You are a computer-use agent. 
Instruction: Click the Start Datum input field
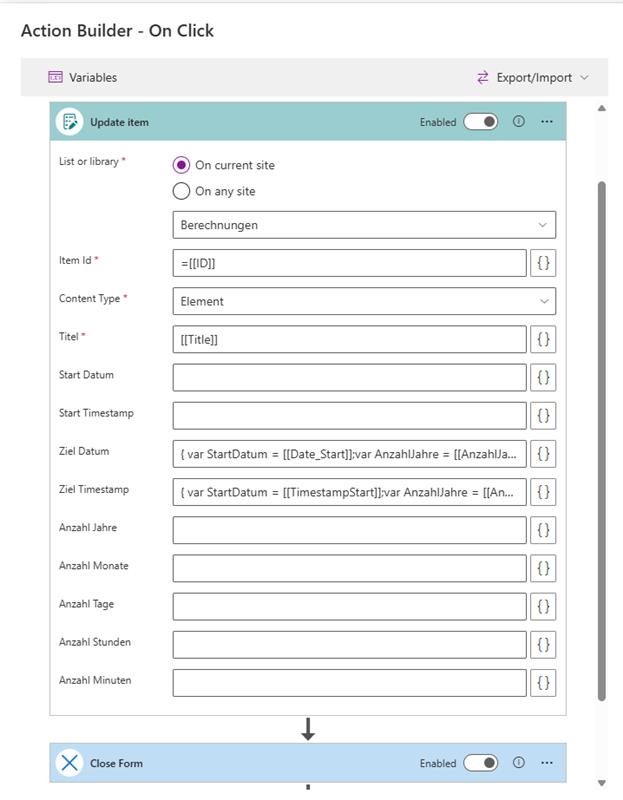(349, 378)
